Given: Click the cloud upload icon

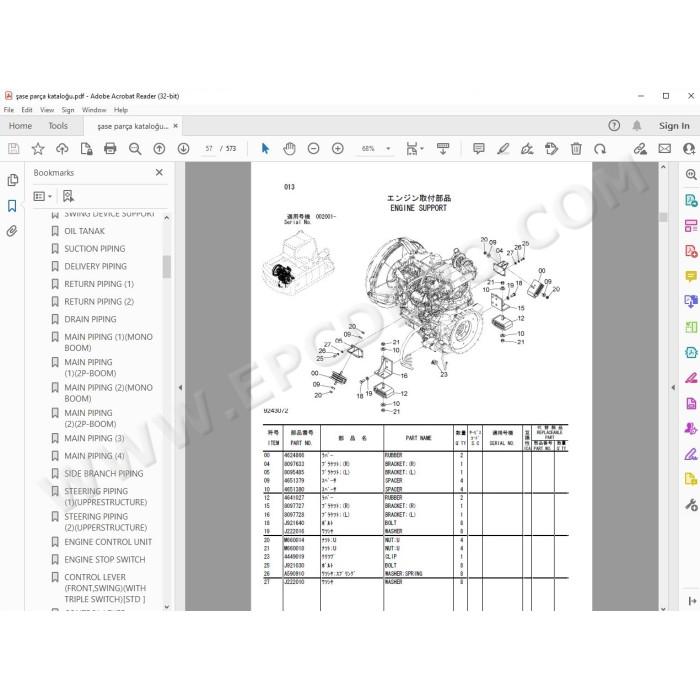Looking at the screenshot, I should (62, 149).
